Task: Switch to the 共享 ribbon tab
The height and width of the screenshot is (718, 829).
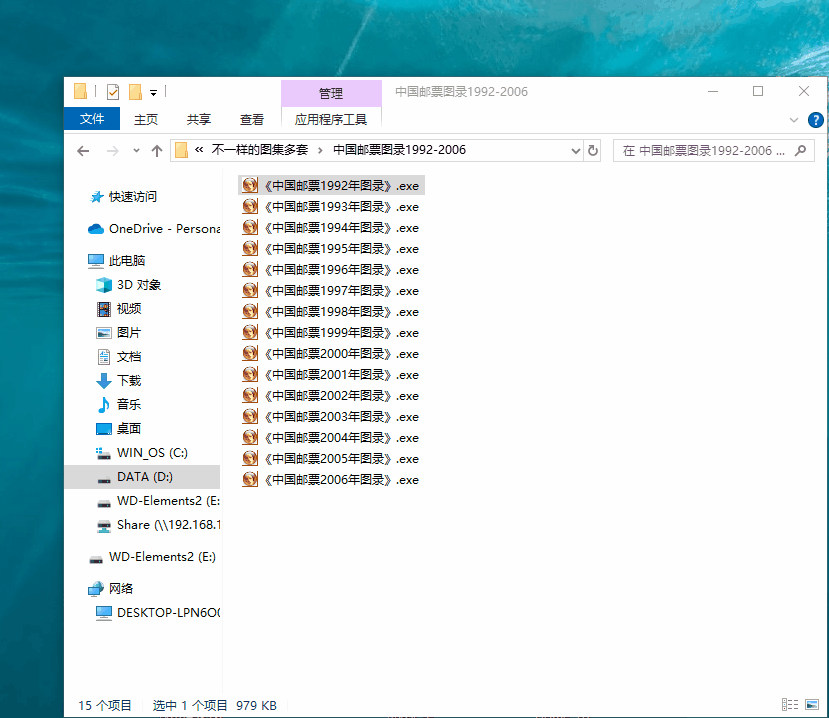Action: click(x=199, y=119)
